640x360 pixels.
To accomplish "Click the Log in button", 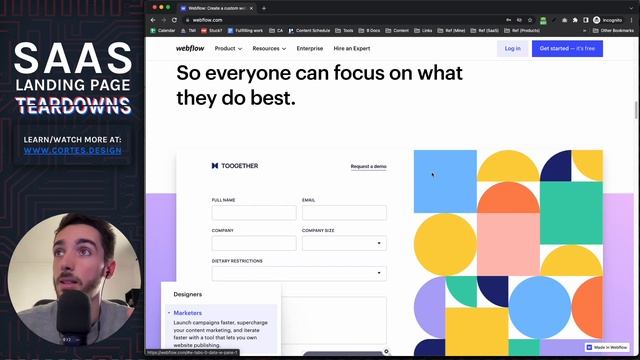I will point(512,49).
